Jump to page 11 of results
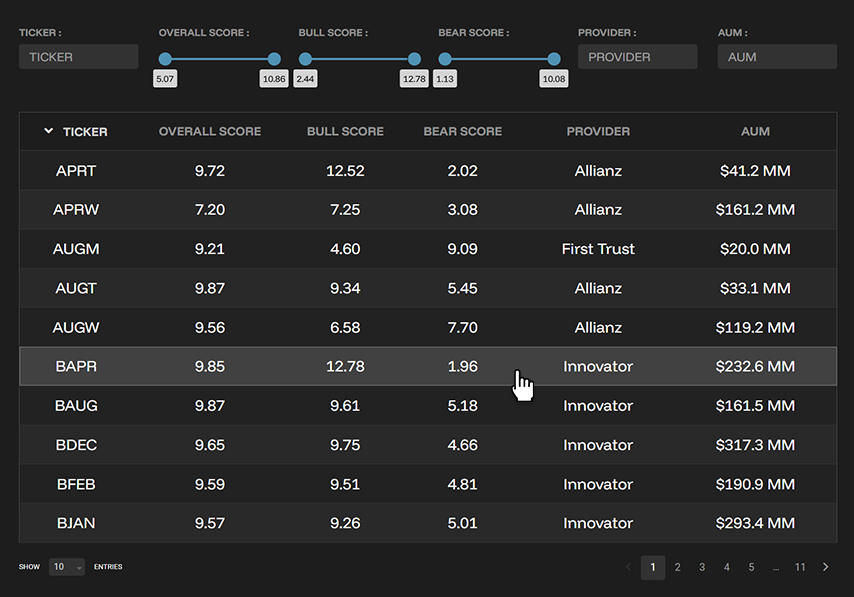854x597 pixels. (x=800, y=567)
